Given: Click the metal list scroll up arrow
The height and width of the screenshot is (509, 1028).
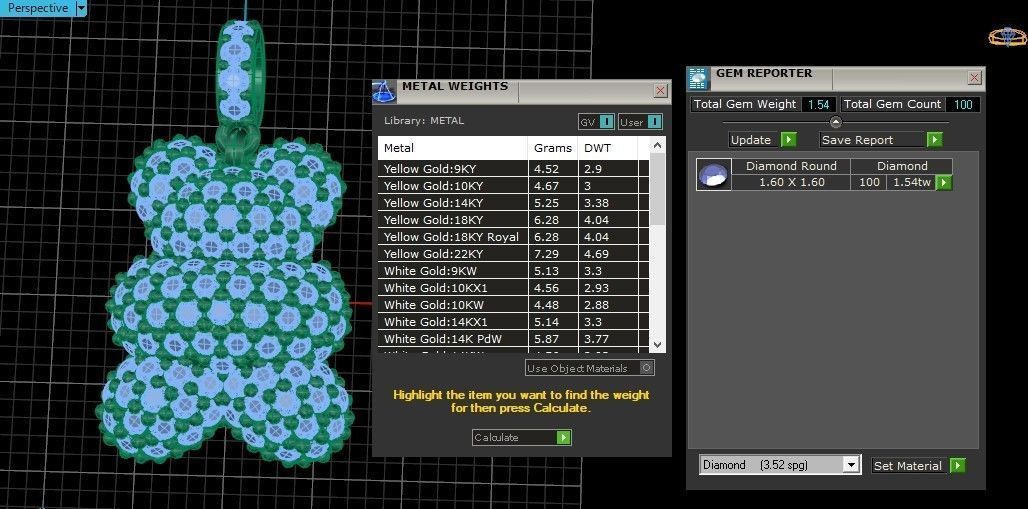Looking at the screenshot, I should [658, 144].
